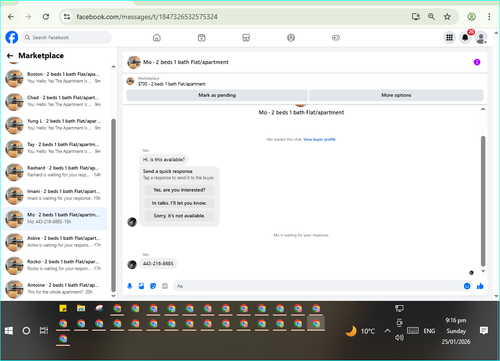Viewport: 500px width, 361px height.
Task: Show hidden system tray icons
Action: click(387, 331)
